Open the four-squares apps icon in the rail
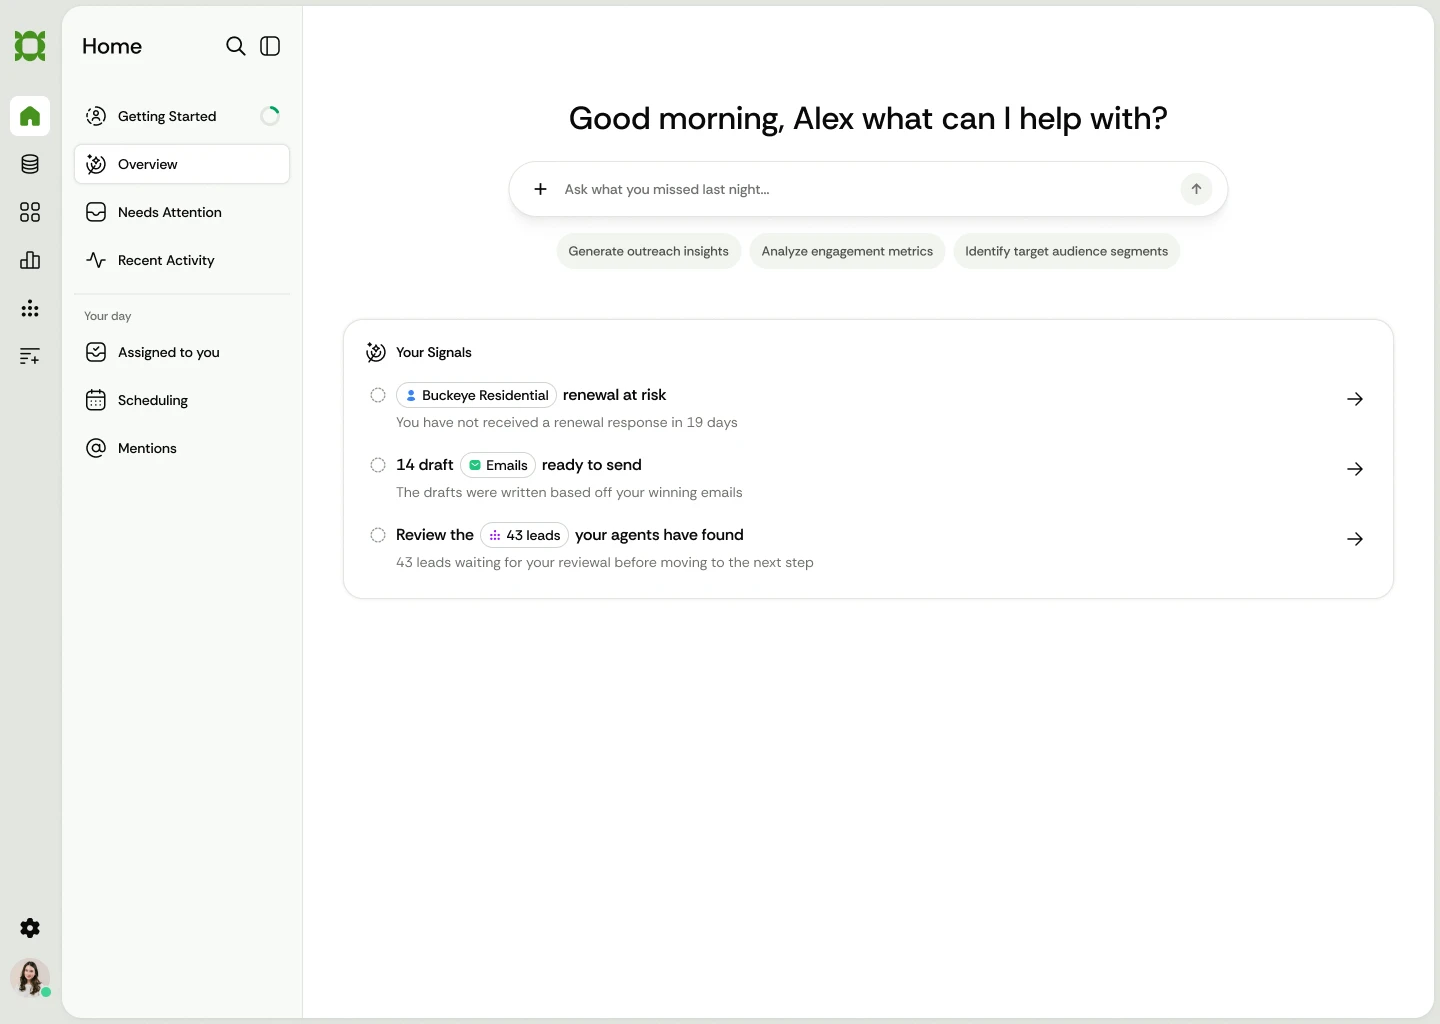The width and height of the screenshot is (1440, 1024). coord(30,212)
